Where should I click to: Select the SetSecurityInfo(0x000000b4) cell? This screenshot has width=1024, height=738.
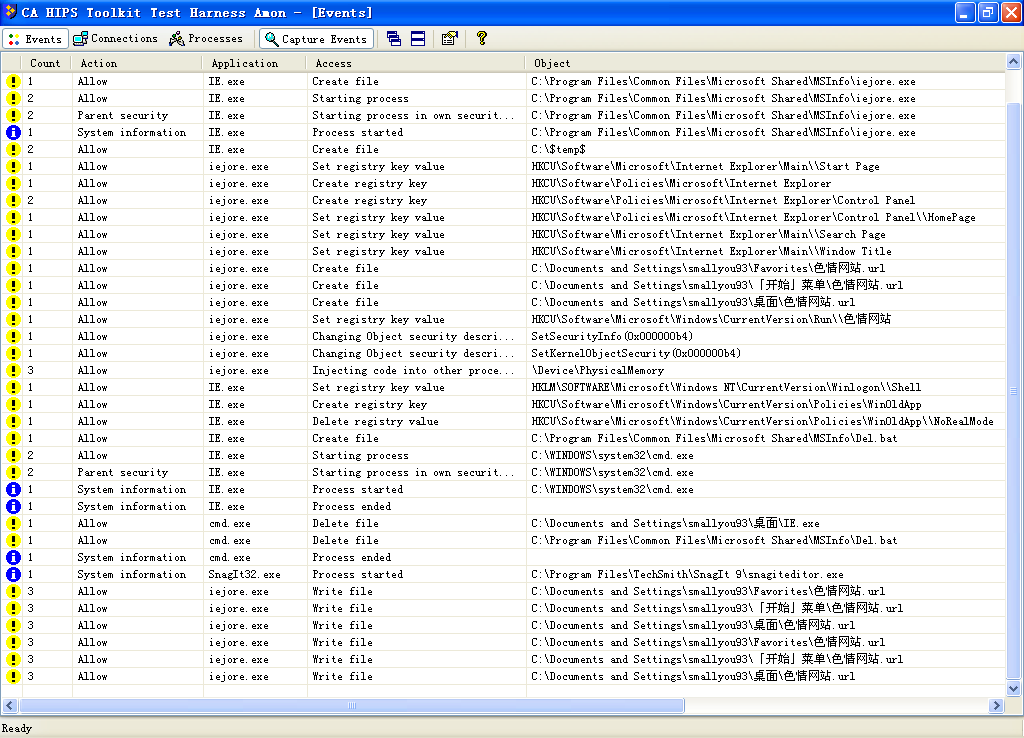(x=612, y=336)
